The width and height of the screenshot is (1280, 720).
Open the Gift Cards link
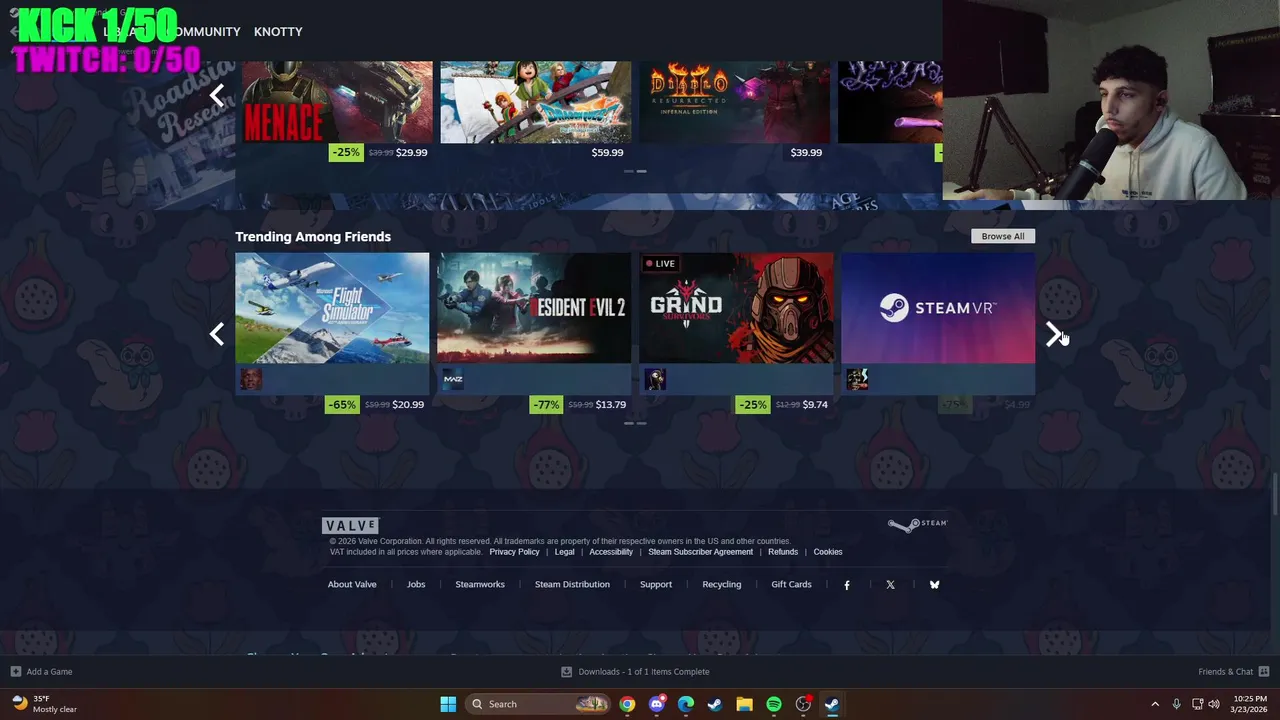[791, 585]
